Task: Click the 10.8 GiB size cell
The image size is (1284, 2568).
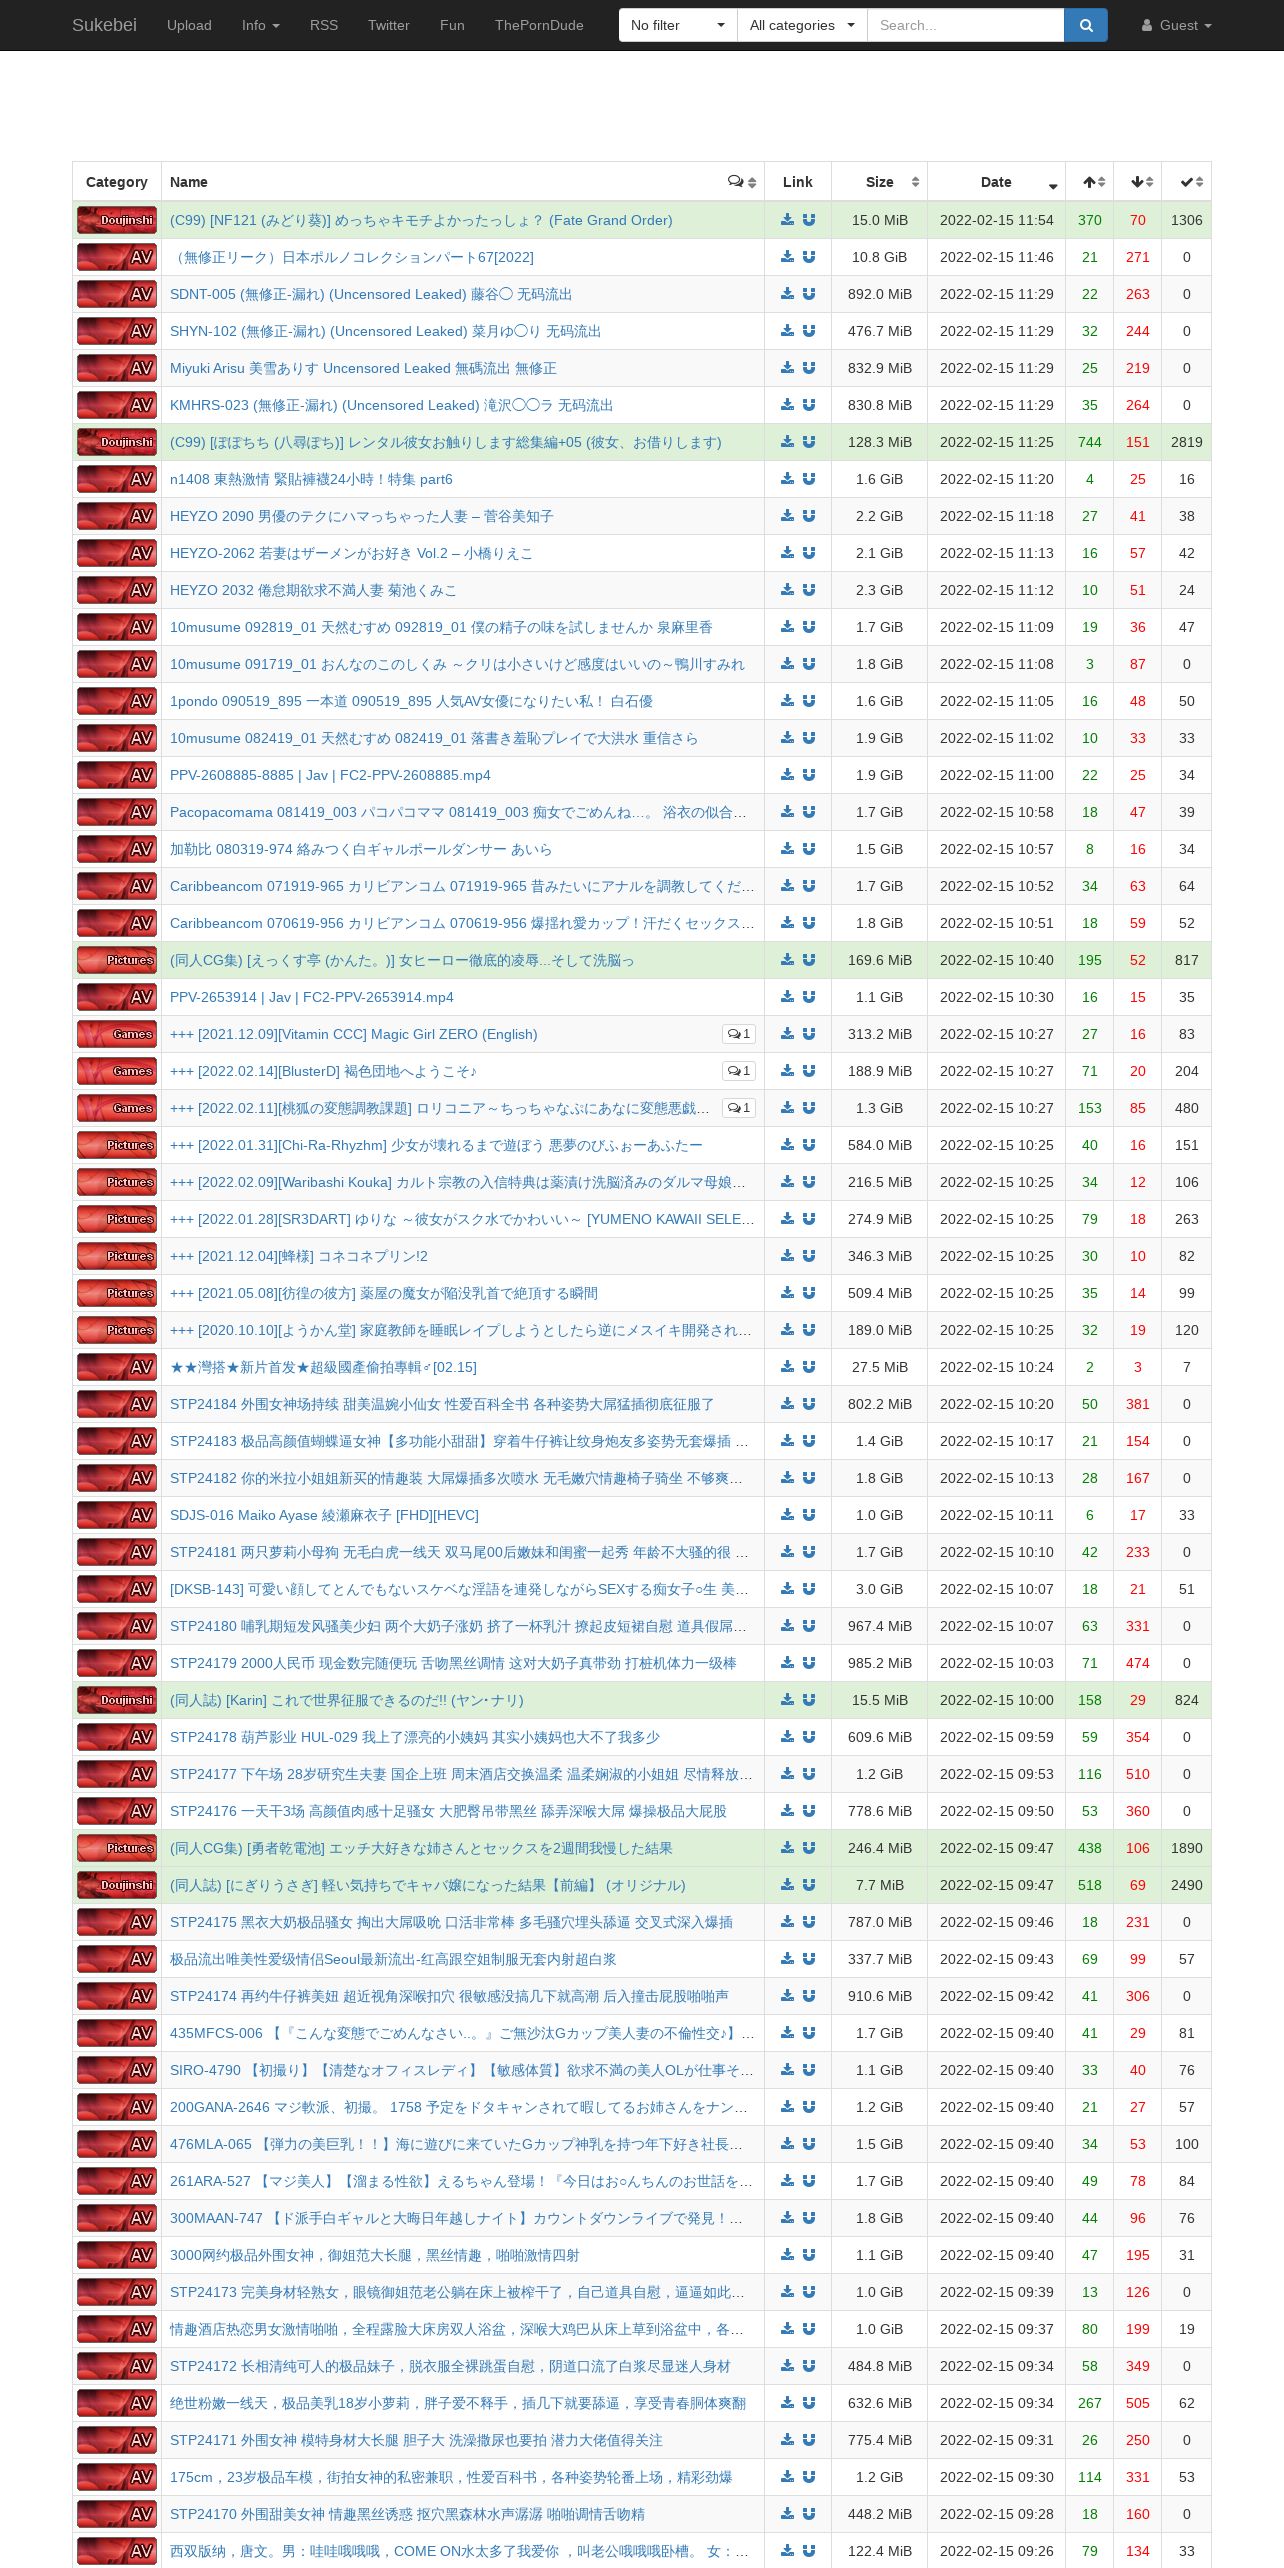Action: (880, 257)
